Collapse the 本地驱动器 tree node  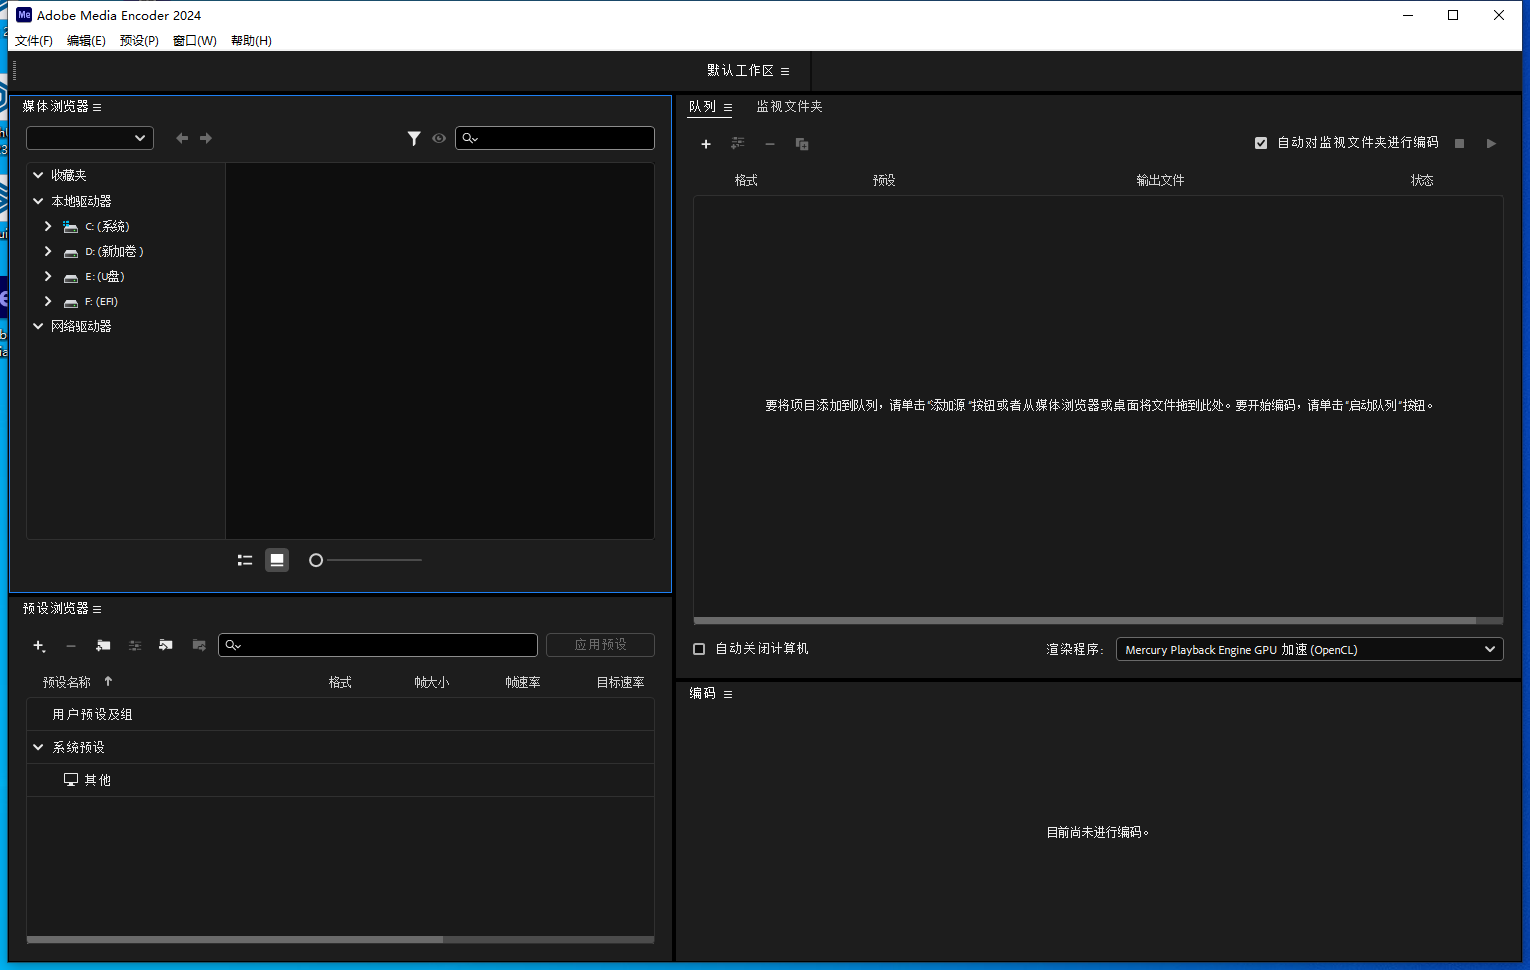[38, 201]
